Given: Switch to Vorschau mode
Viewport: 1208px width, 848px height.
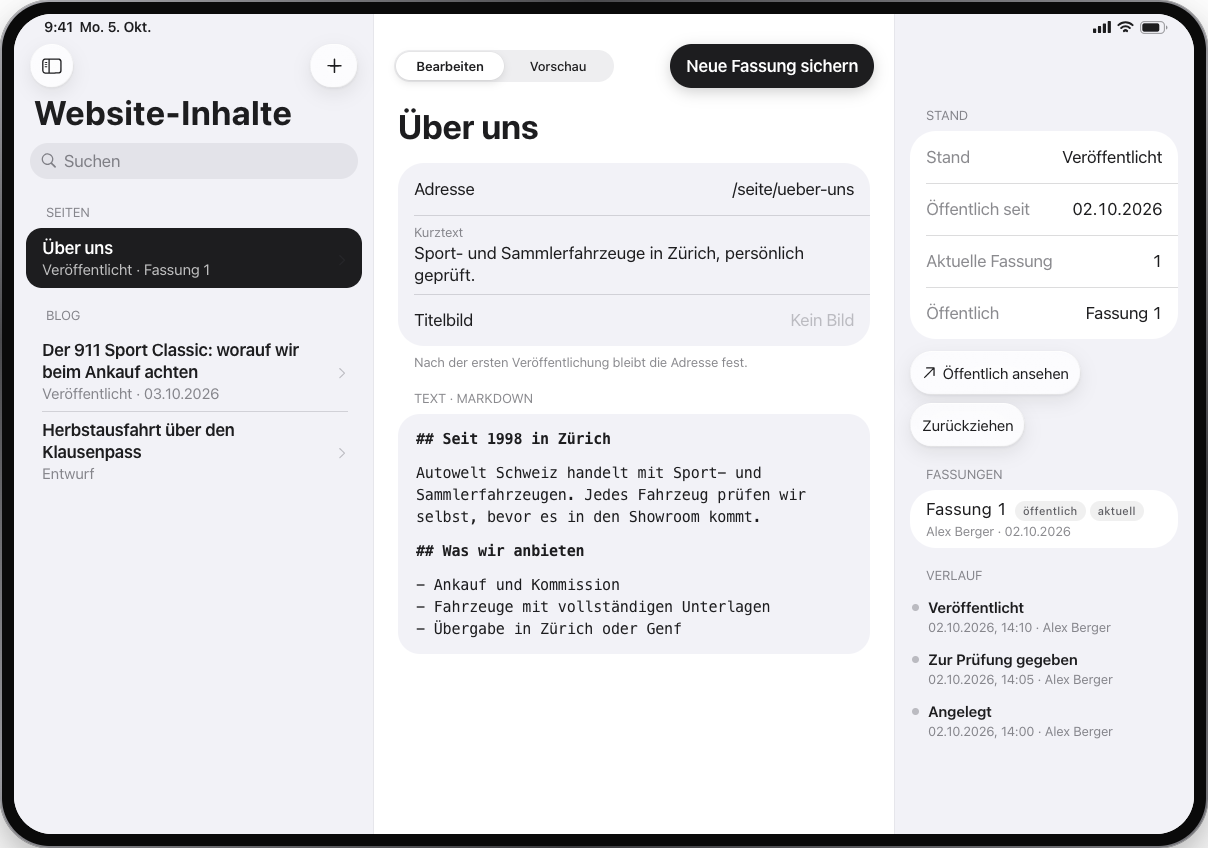Looking at the screenshot, I should click(558, 66).
